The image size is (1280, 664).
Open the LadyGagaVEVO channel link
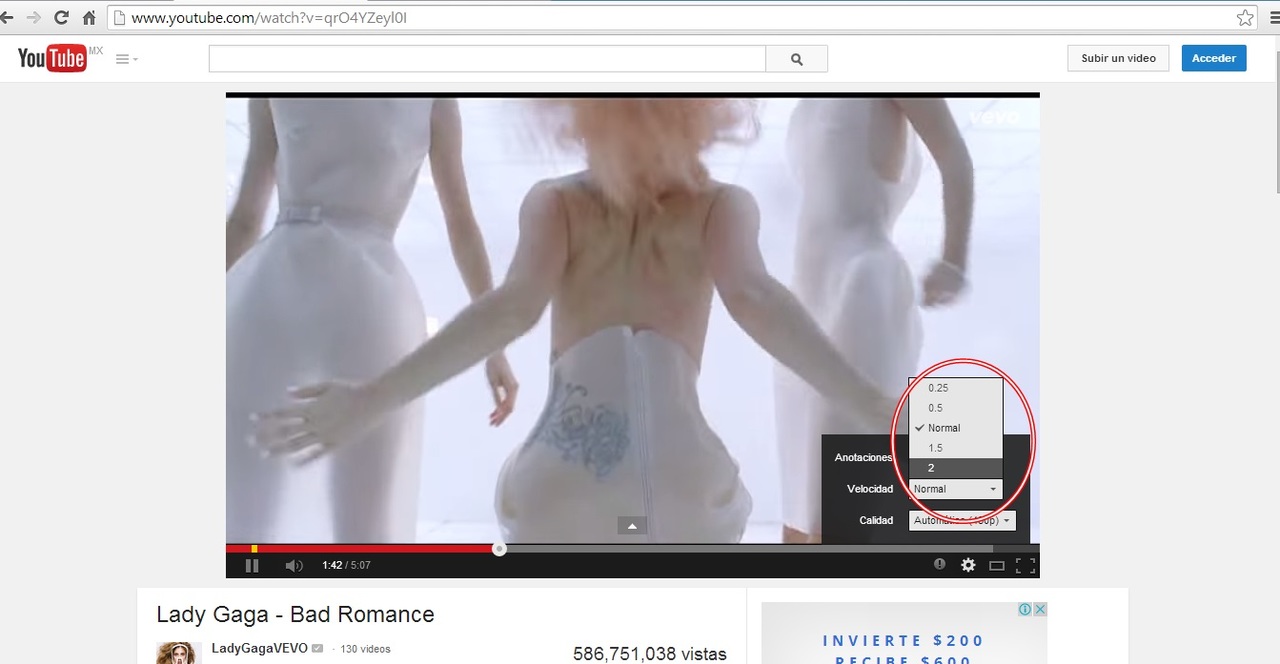259,649
